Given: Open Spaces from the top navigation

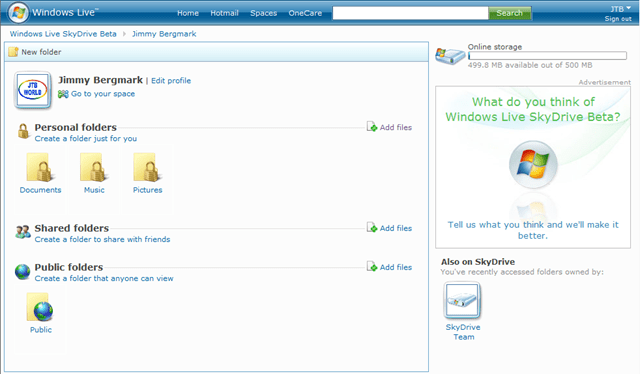Looking at the screenshot, I should click(263, 13).
